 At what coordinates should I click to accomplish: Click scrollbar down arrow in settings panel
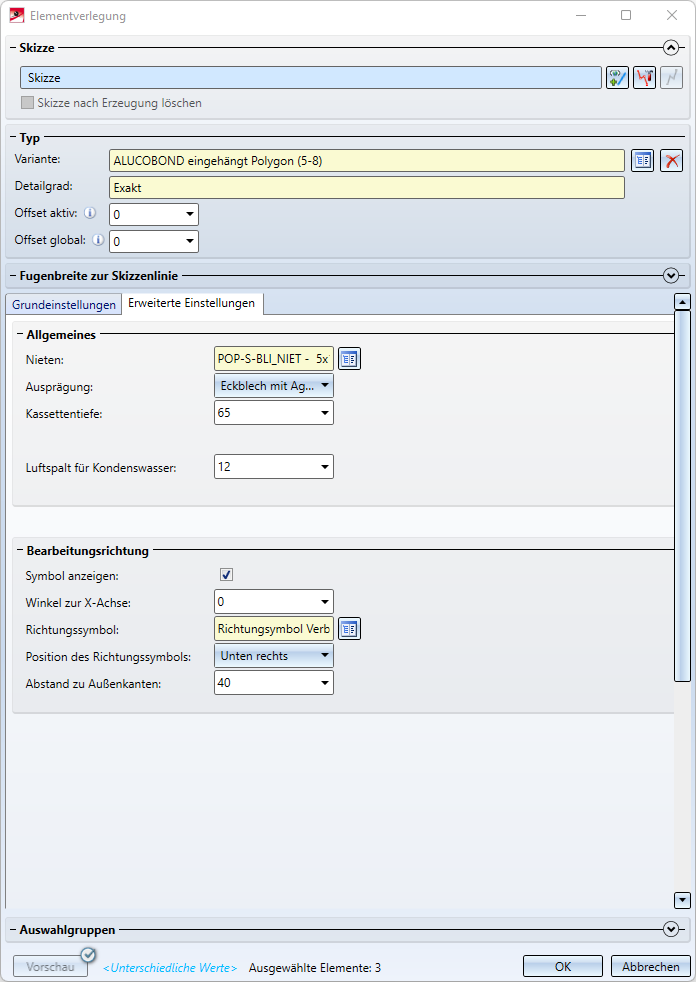(682, 901)
